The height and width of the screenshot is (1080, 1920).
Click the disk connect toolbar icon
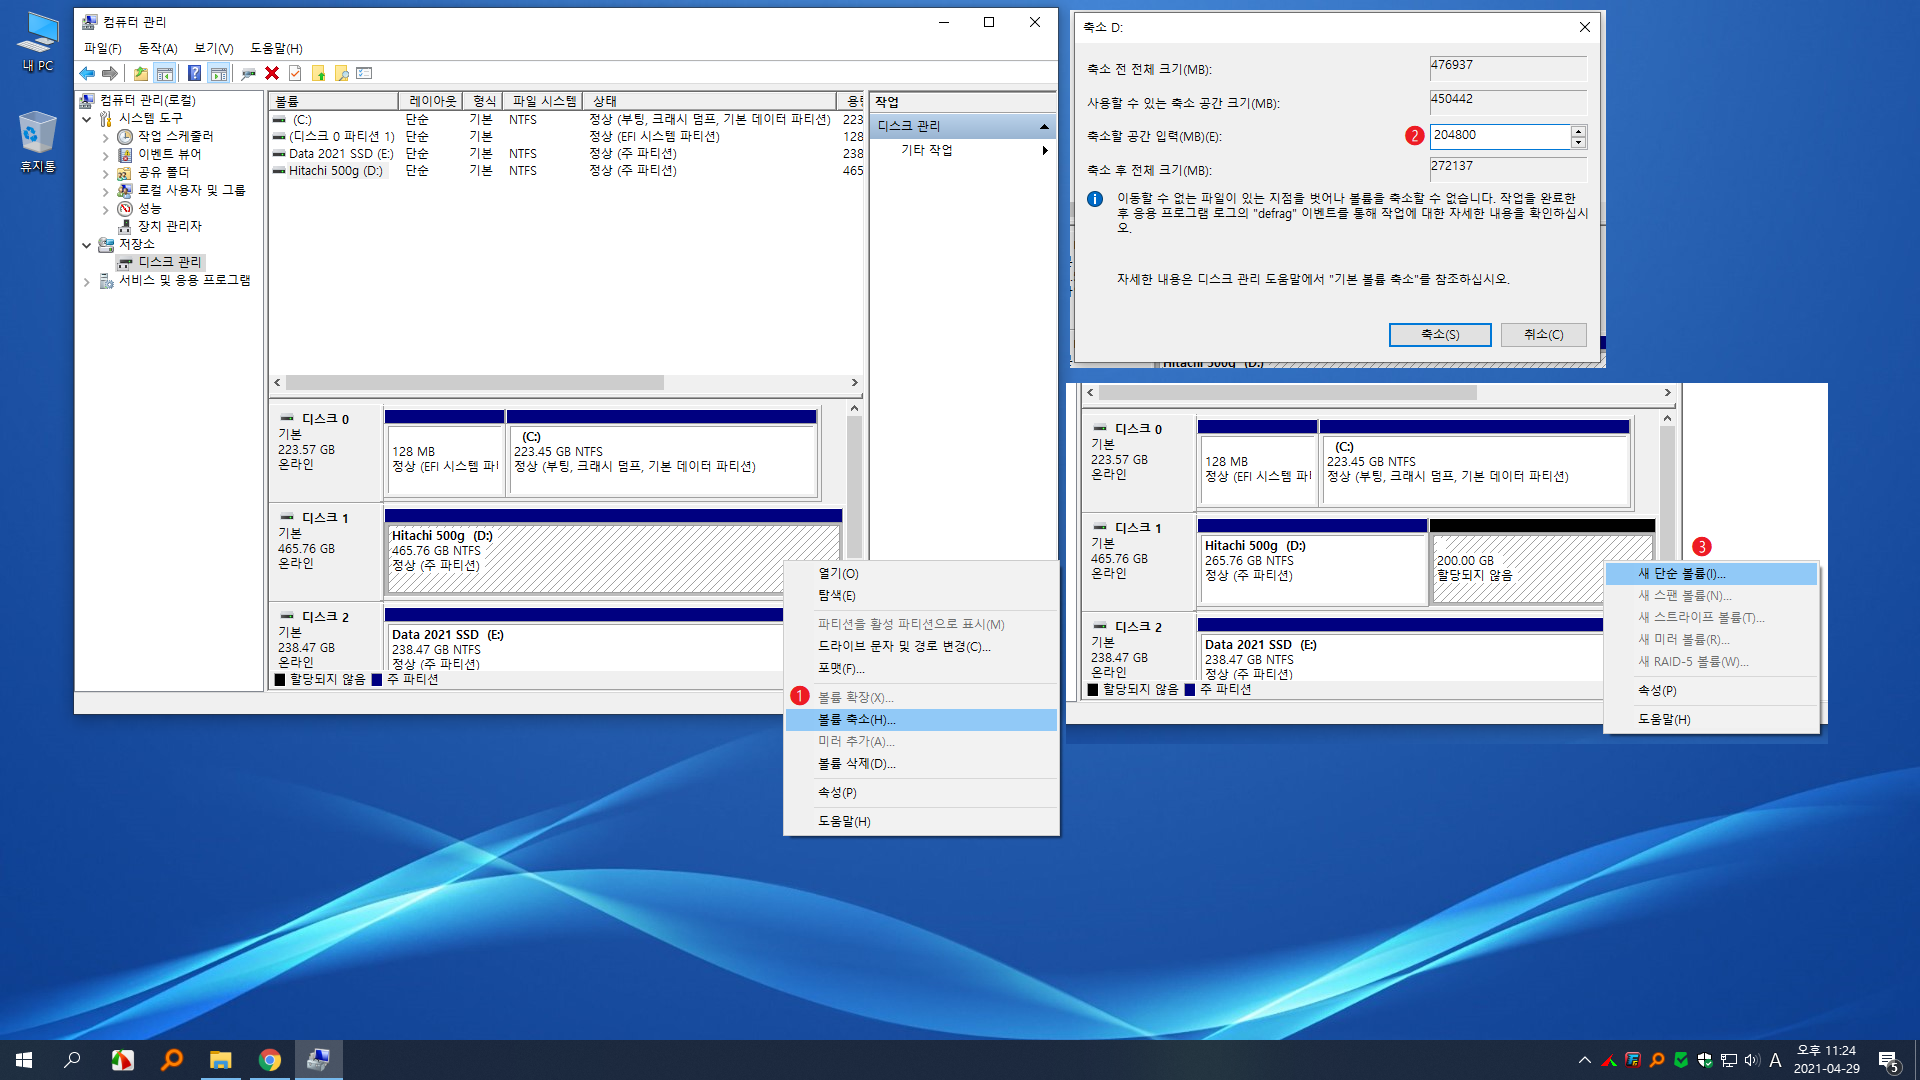[248, 73]
